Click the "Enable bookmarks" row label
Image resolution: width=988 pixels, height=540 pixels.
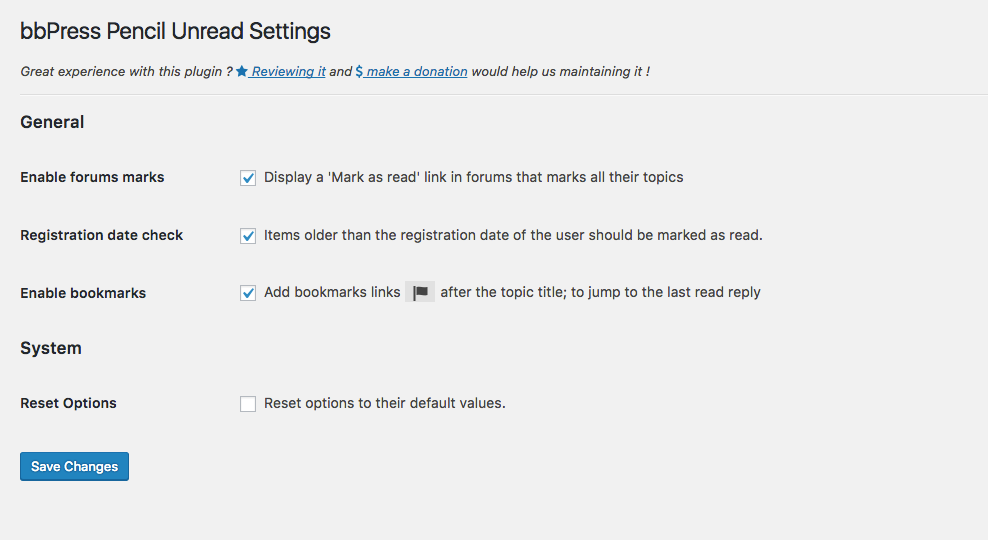coord(83,293)
